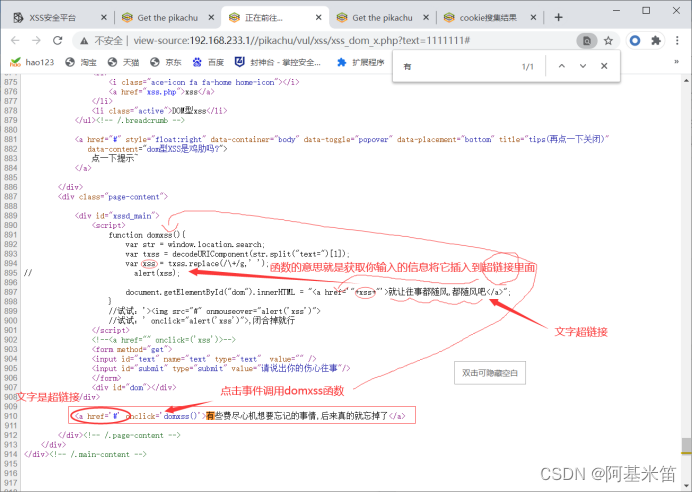Viewport: 692px width, 492px height.
Task: Go forward to next page
Action: (x=36, y=41)
